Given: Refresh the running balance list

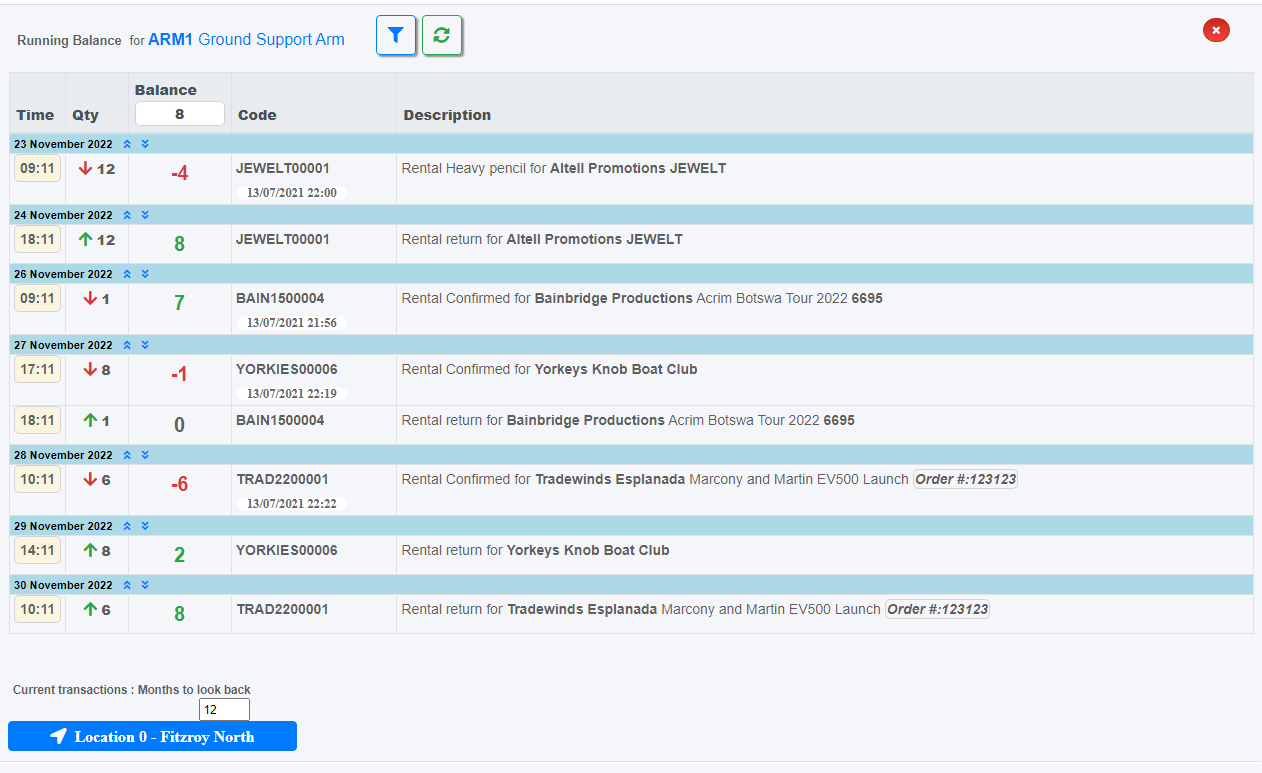Looking at the screenshot, I should click(442, 35).
